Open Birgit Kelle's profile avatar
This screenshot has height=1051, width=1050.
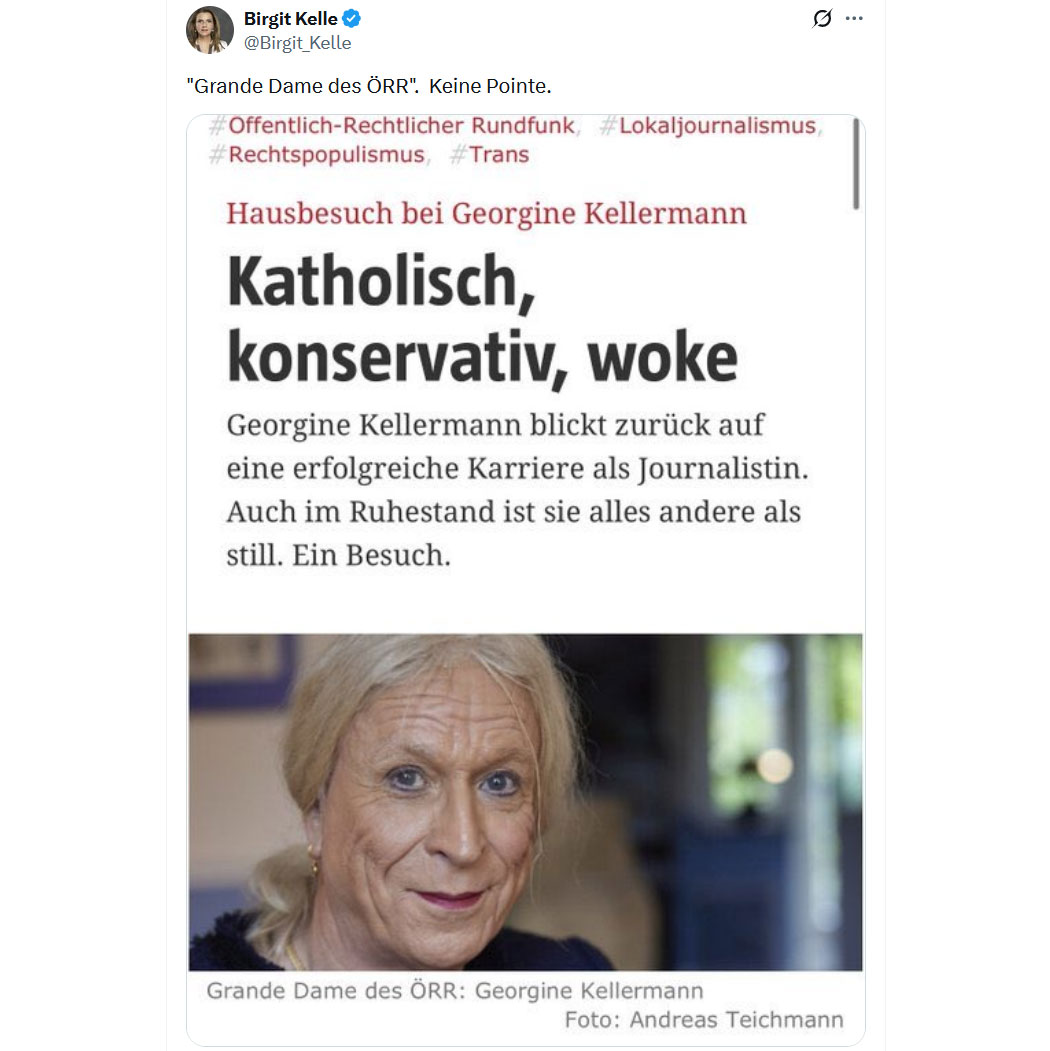pyautogui.click(x=210, y=30)
